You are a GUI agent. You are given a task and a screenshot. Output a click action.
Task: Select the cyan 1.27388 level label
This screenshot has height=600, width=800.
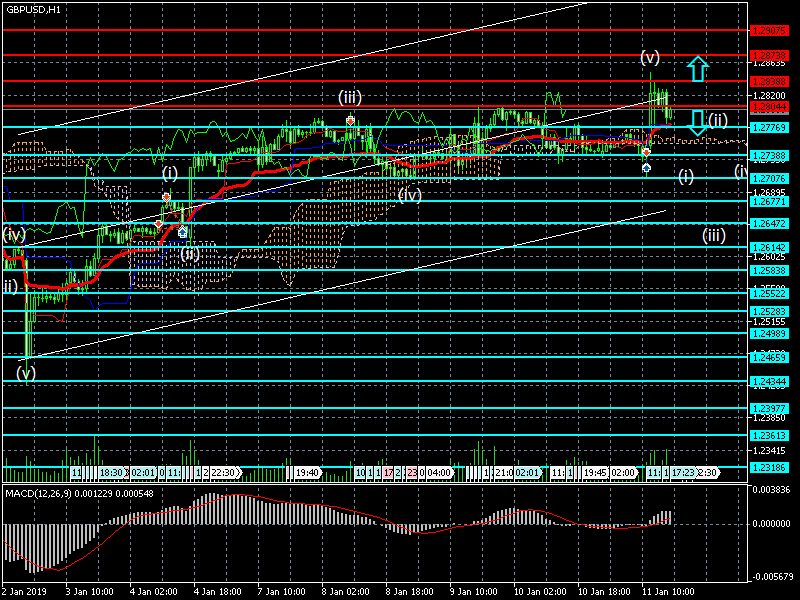coord(769,156)
